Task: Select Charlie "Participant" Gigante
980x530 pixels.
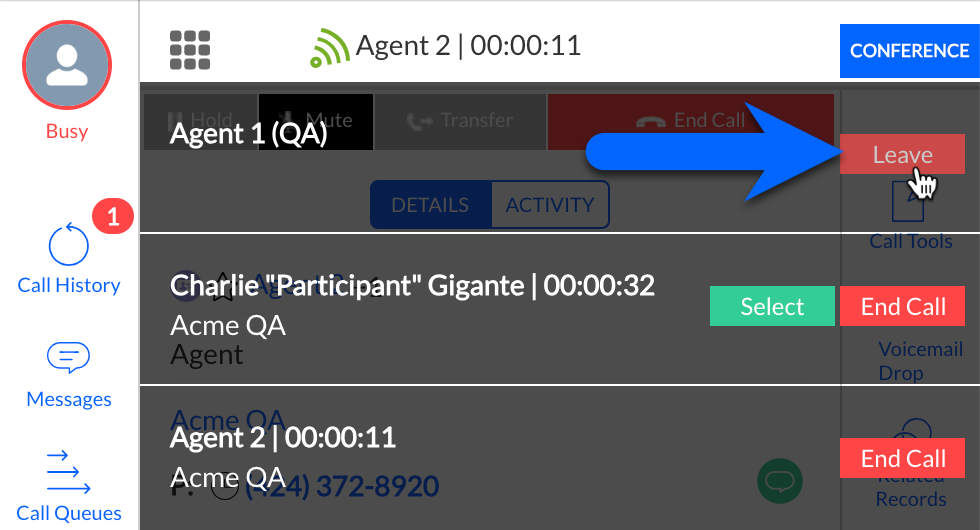Action: pyautogui.click(x=772, y=307)
